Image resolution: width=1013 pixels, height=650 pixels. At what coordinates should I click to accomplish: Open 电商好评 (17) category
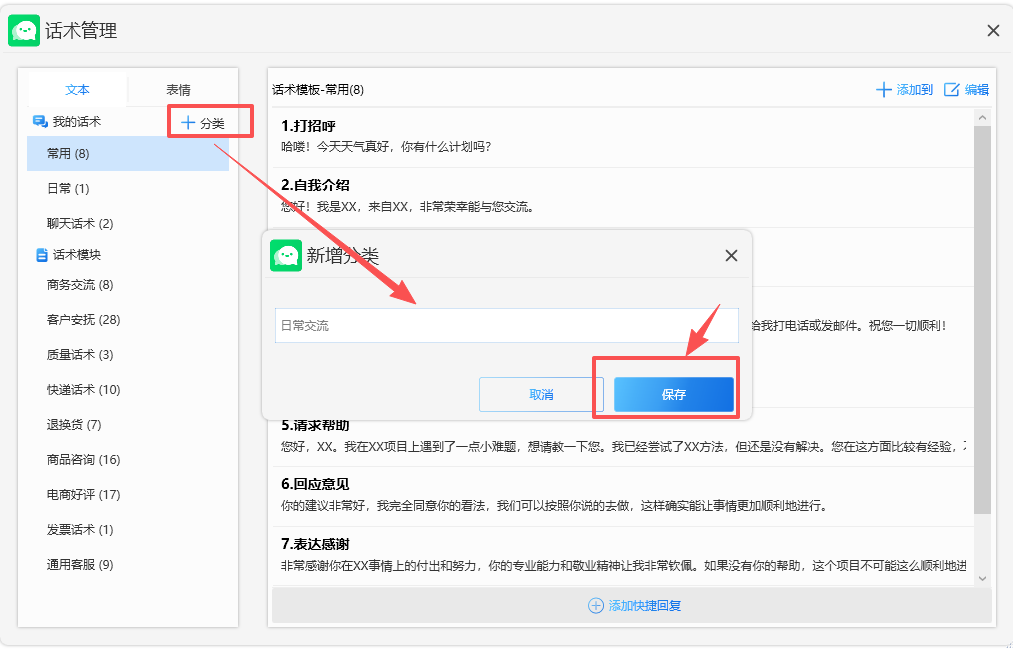[83, 495]
